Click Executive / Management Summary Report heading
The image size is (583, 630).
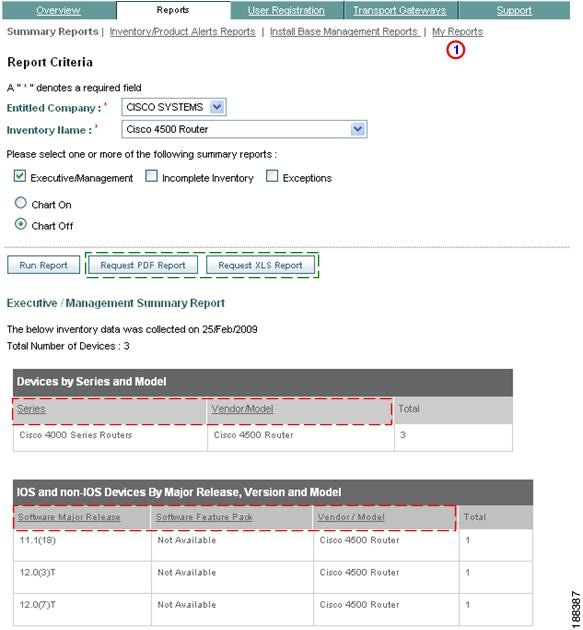click(116, 303)
